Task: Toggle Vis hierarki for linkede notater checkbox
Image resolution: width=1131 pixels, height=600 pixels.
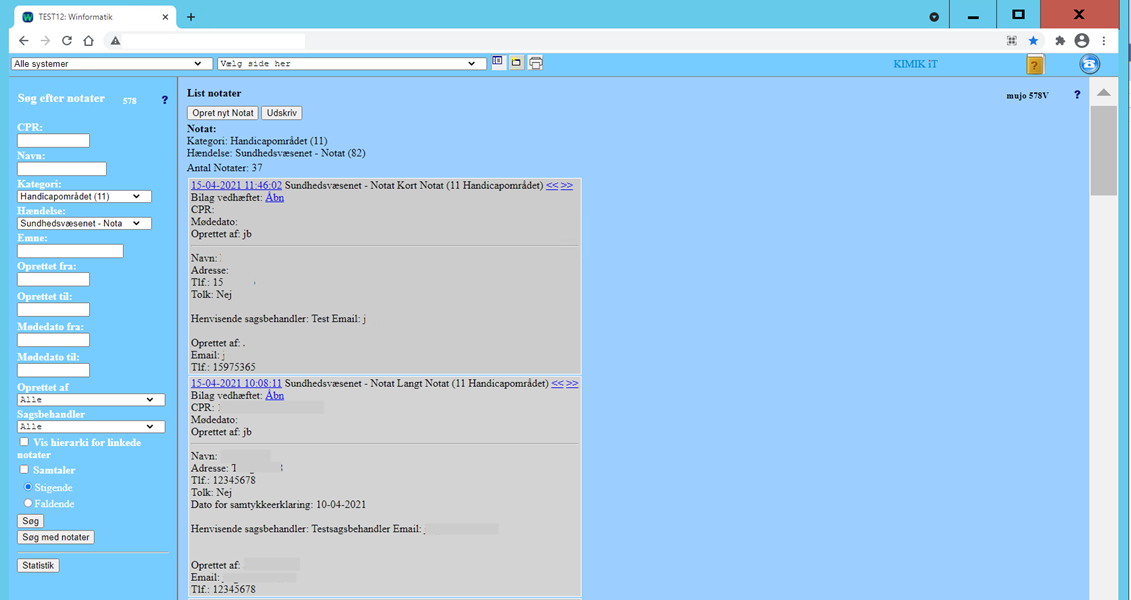Action: [25, 442]
